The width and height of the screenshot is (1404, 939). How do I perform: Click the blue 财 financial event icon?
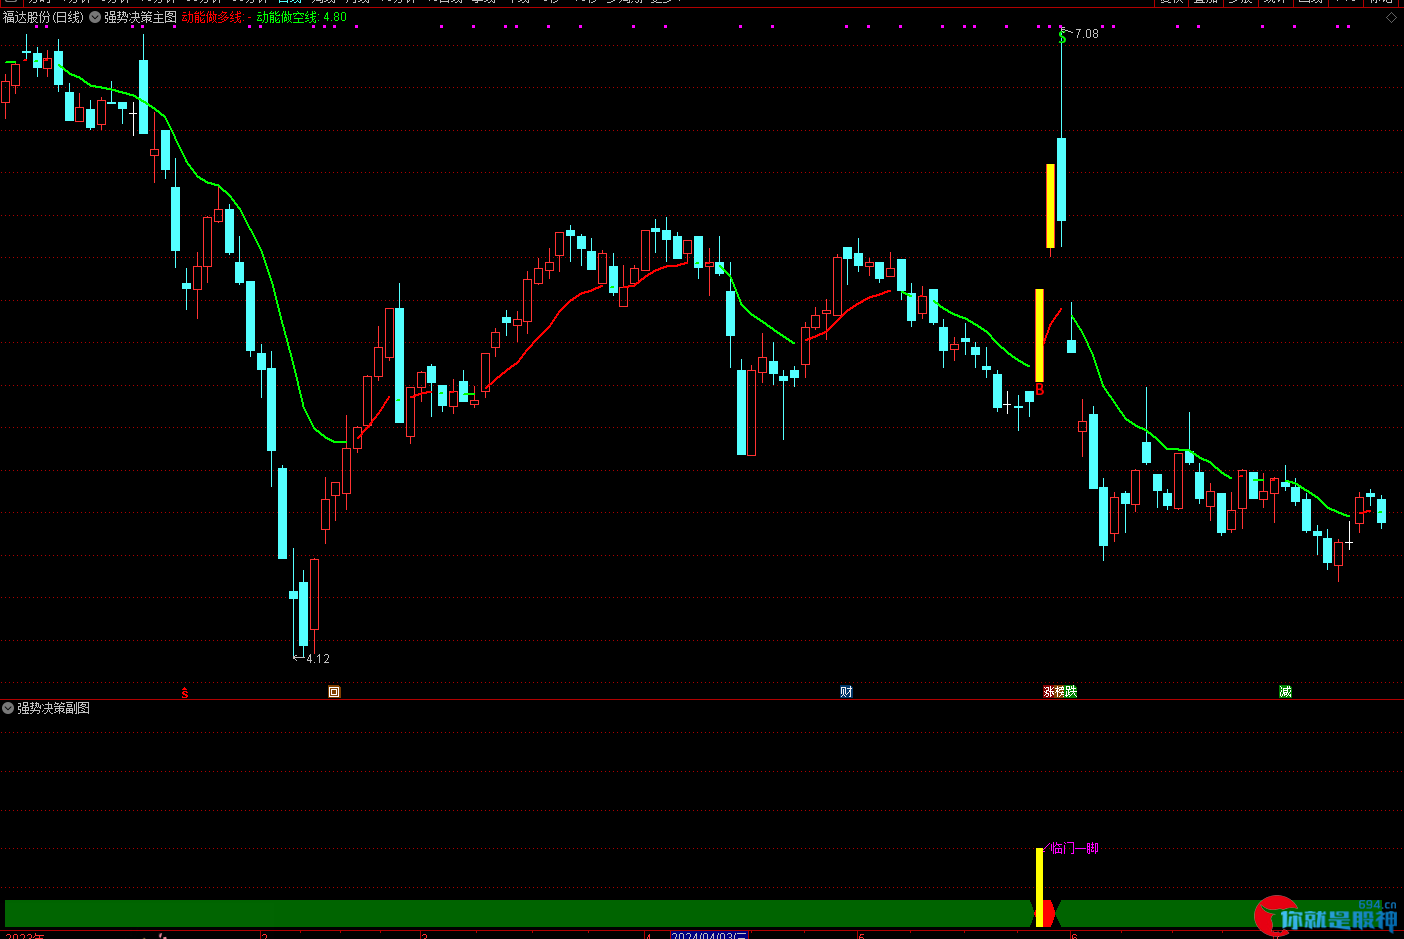click(846, 692)
